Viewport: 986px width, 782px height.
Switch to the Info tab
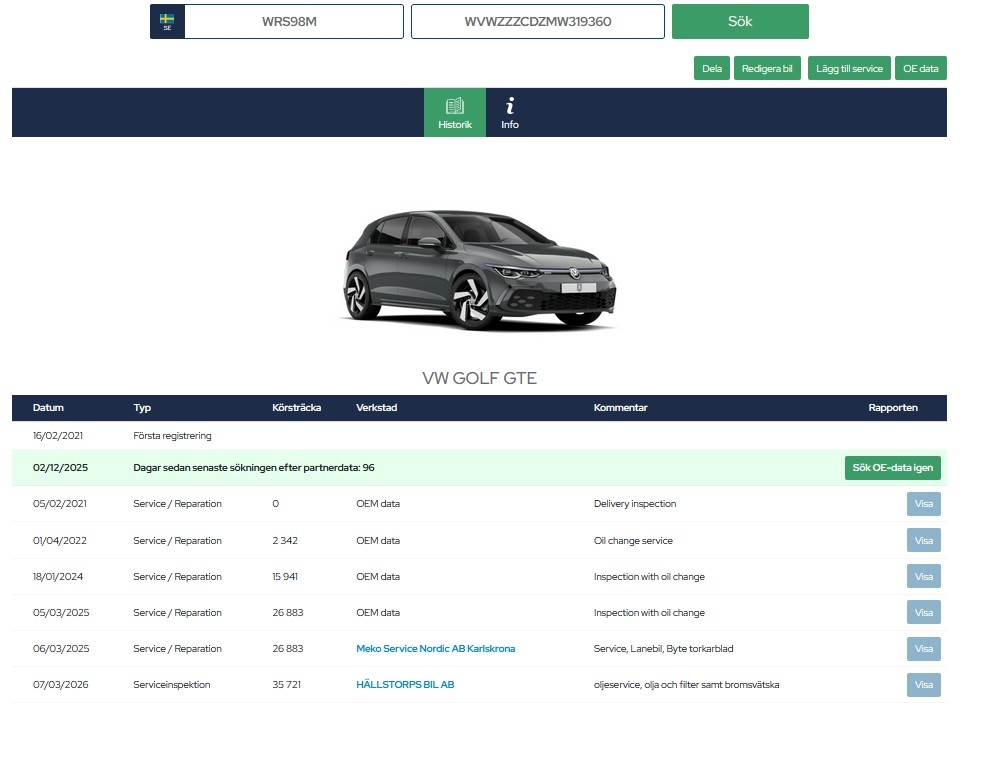[509, 113]
